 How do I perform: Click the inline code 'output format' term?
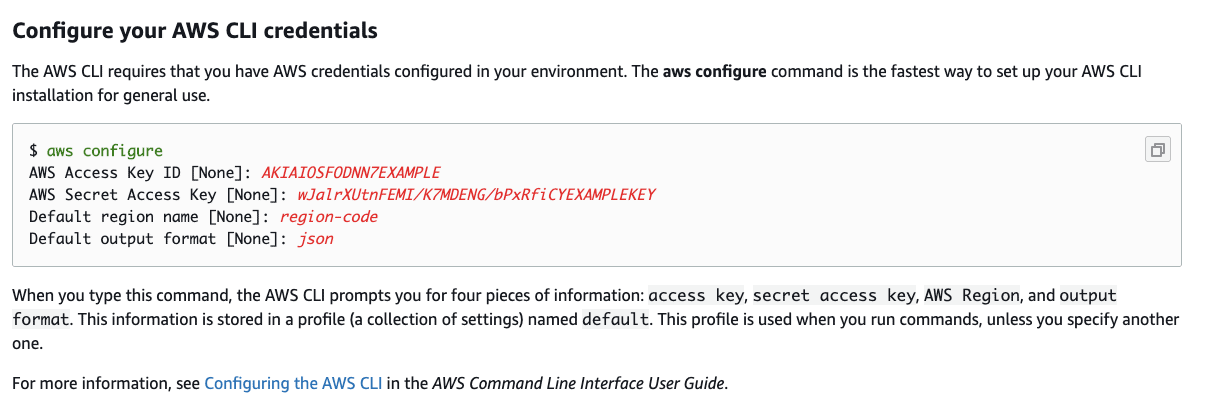coord(1087,297)
